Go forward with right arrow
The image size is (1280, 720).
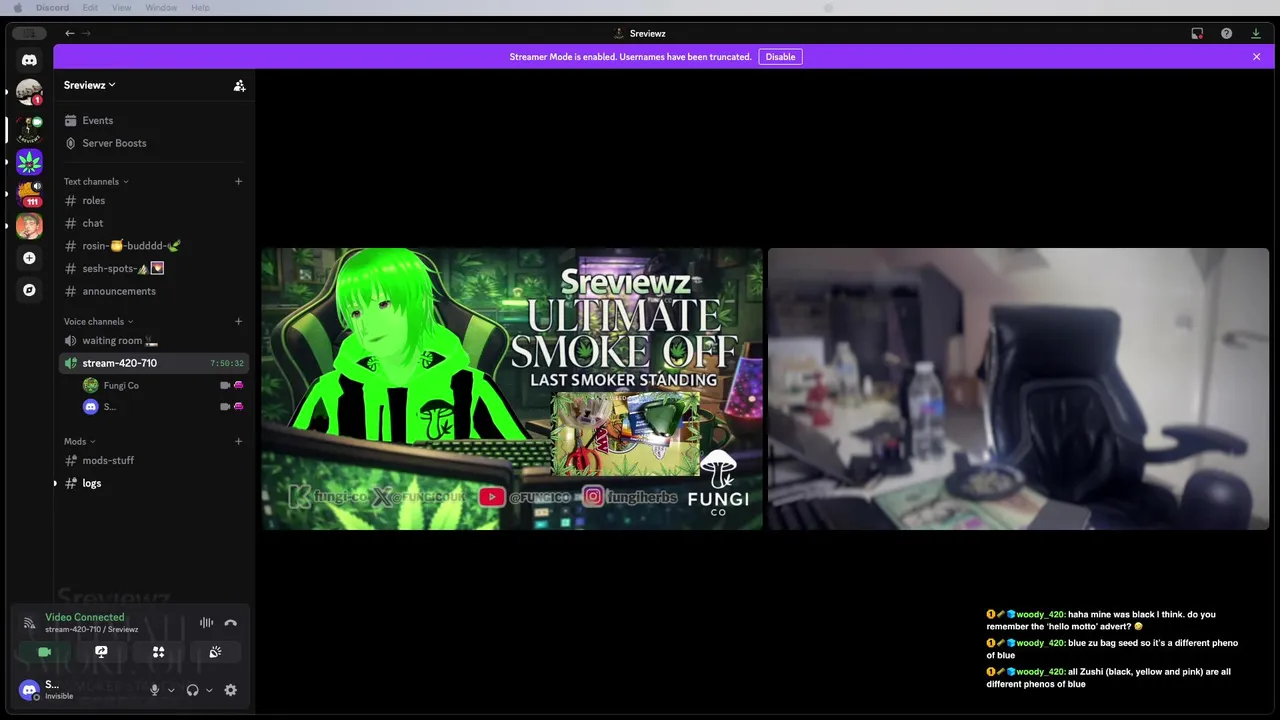click(x=86, y=33)
